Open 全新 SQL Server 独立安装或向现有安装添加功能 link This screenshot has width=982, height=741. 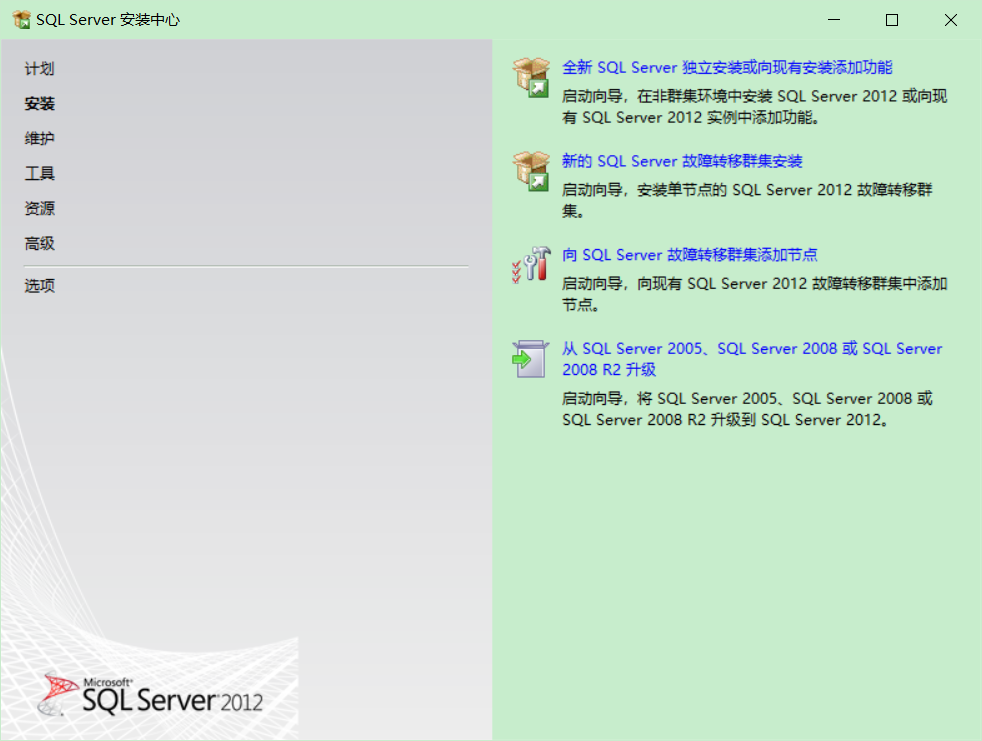[727, 67]
